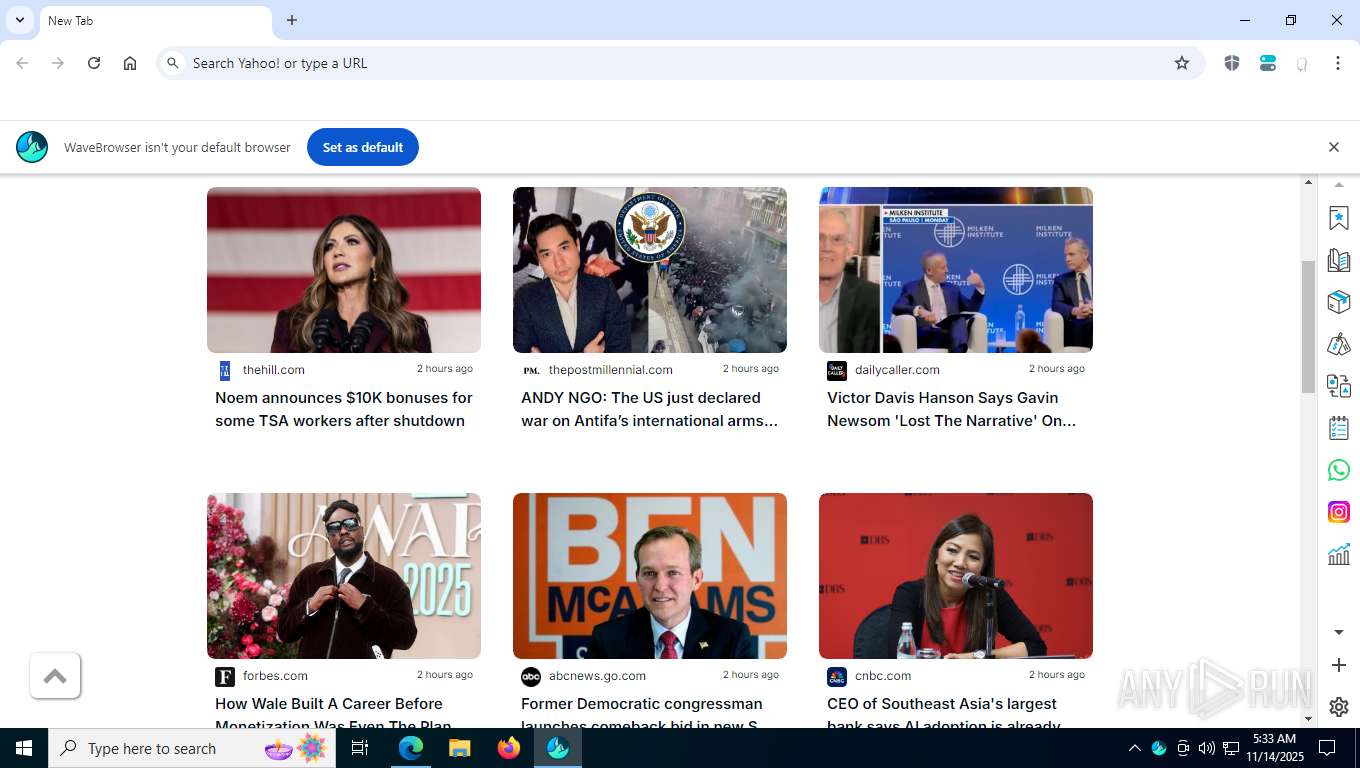1360x768 pixels.
Task: Open the tab search dropdown chevron
Action: tap(19, 20)
